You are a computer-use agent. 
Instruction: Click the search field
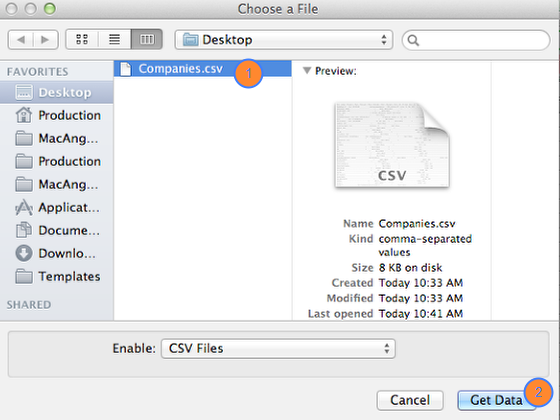tap(476, 40)
